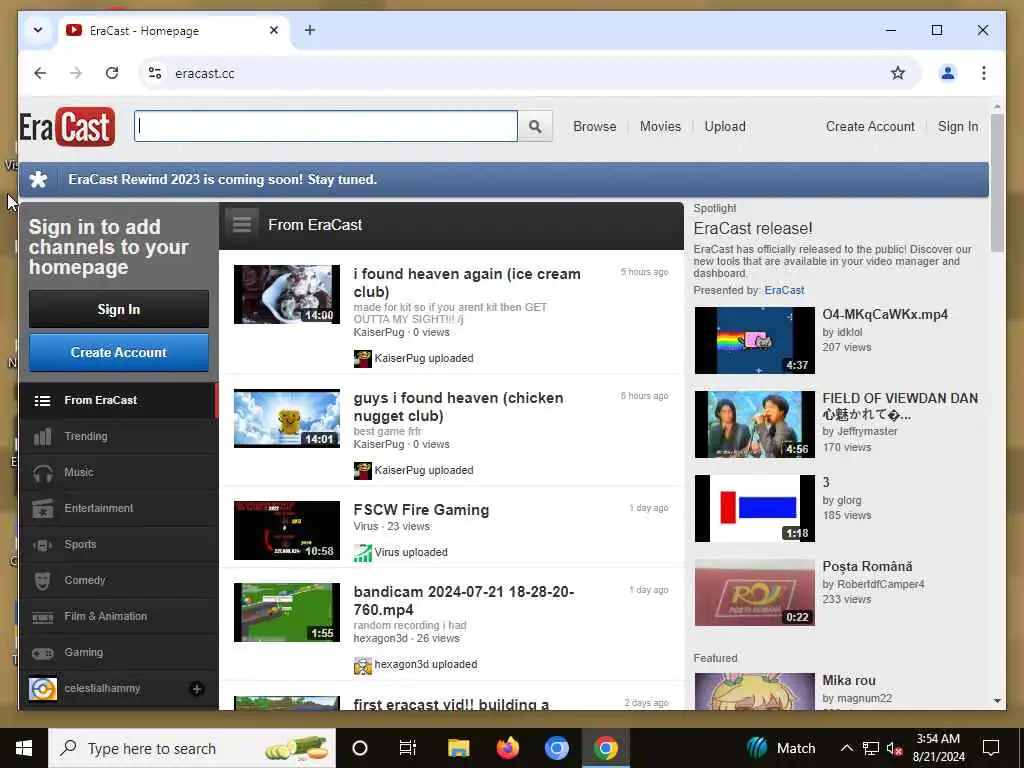View site information icon in address bar

click(x=155, y=73)
